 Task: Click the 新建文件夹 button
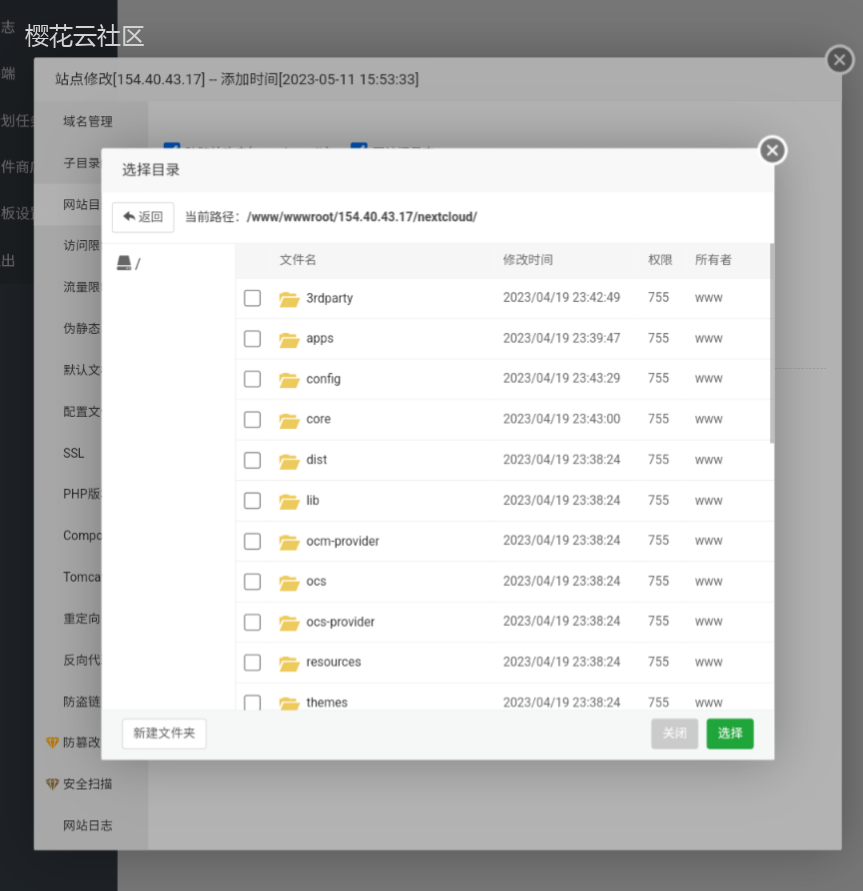164,734
